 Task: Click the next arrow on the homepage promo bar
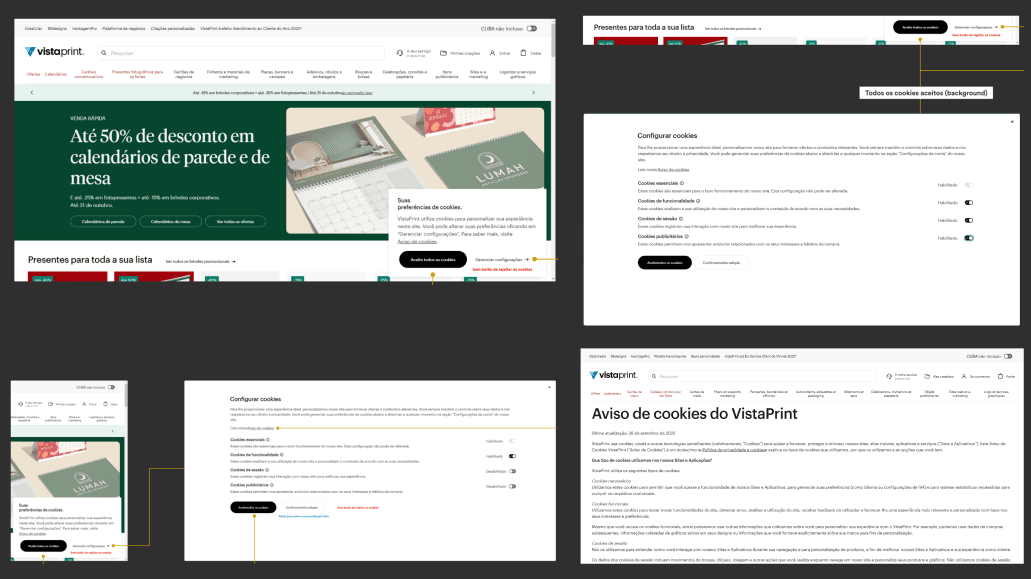[x=533, y=93]
